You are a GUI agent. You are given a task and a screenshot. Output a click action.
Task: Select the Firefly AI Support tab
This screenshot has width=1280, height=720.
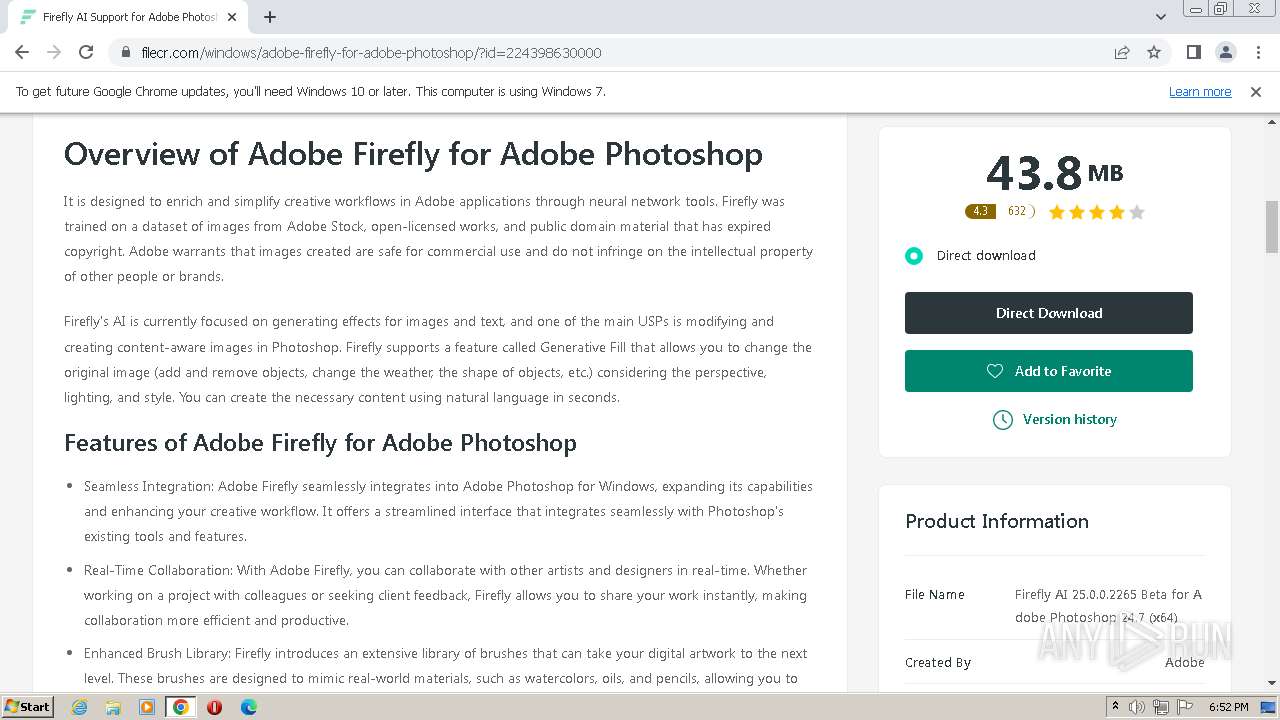click(x=128, y=17)
